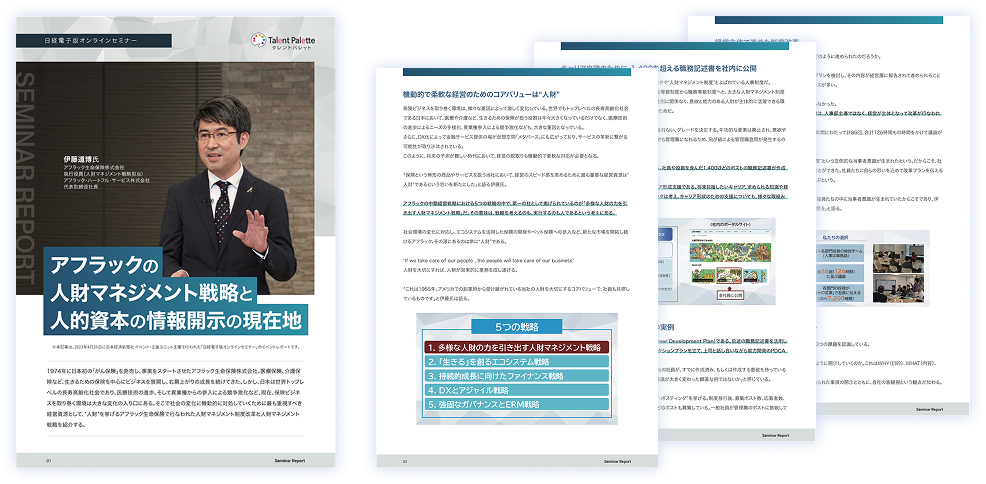Open the top meeting photo on fourth page
Screen dimensions: 986x484
[900, 257]
